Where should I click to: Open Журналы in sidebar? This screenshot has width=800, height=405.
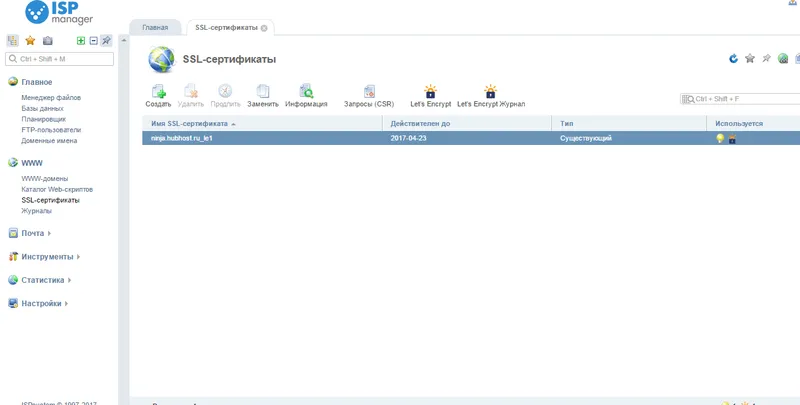tap(36, 211)
